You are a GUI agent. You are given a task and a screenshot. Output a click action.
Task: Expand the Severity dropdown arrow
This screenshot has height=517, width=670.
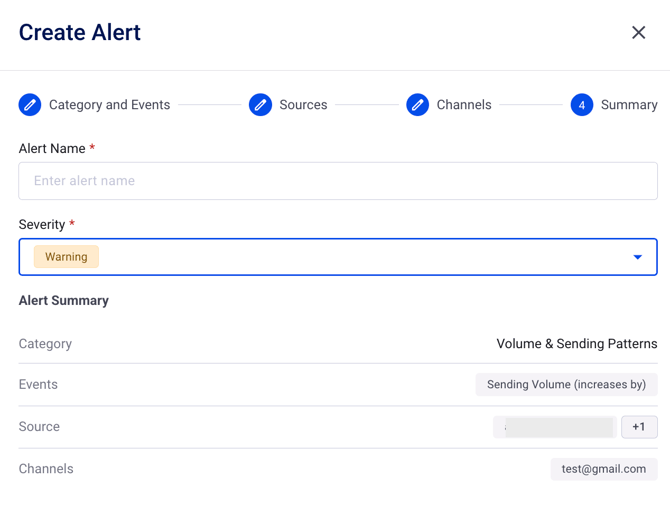(637, 257)
